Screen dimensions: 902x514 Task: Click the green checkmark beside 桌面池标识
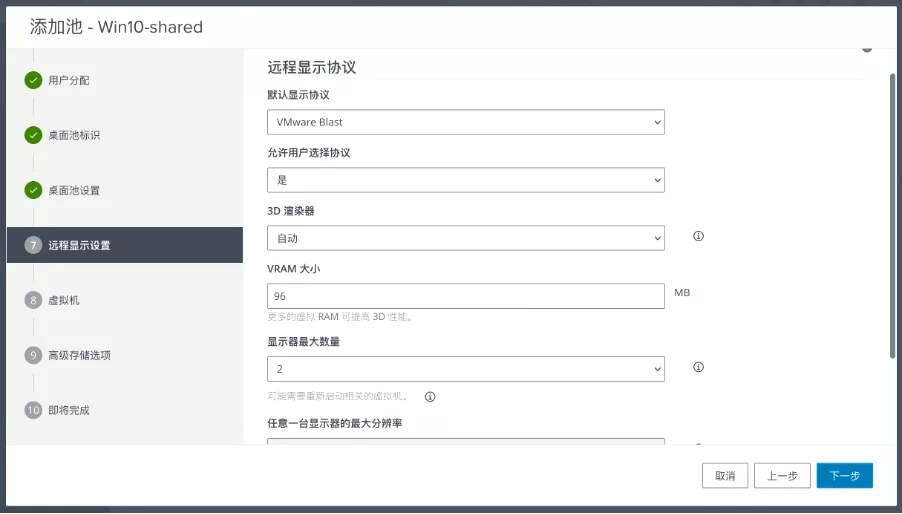tap(33, 135)
